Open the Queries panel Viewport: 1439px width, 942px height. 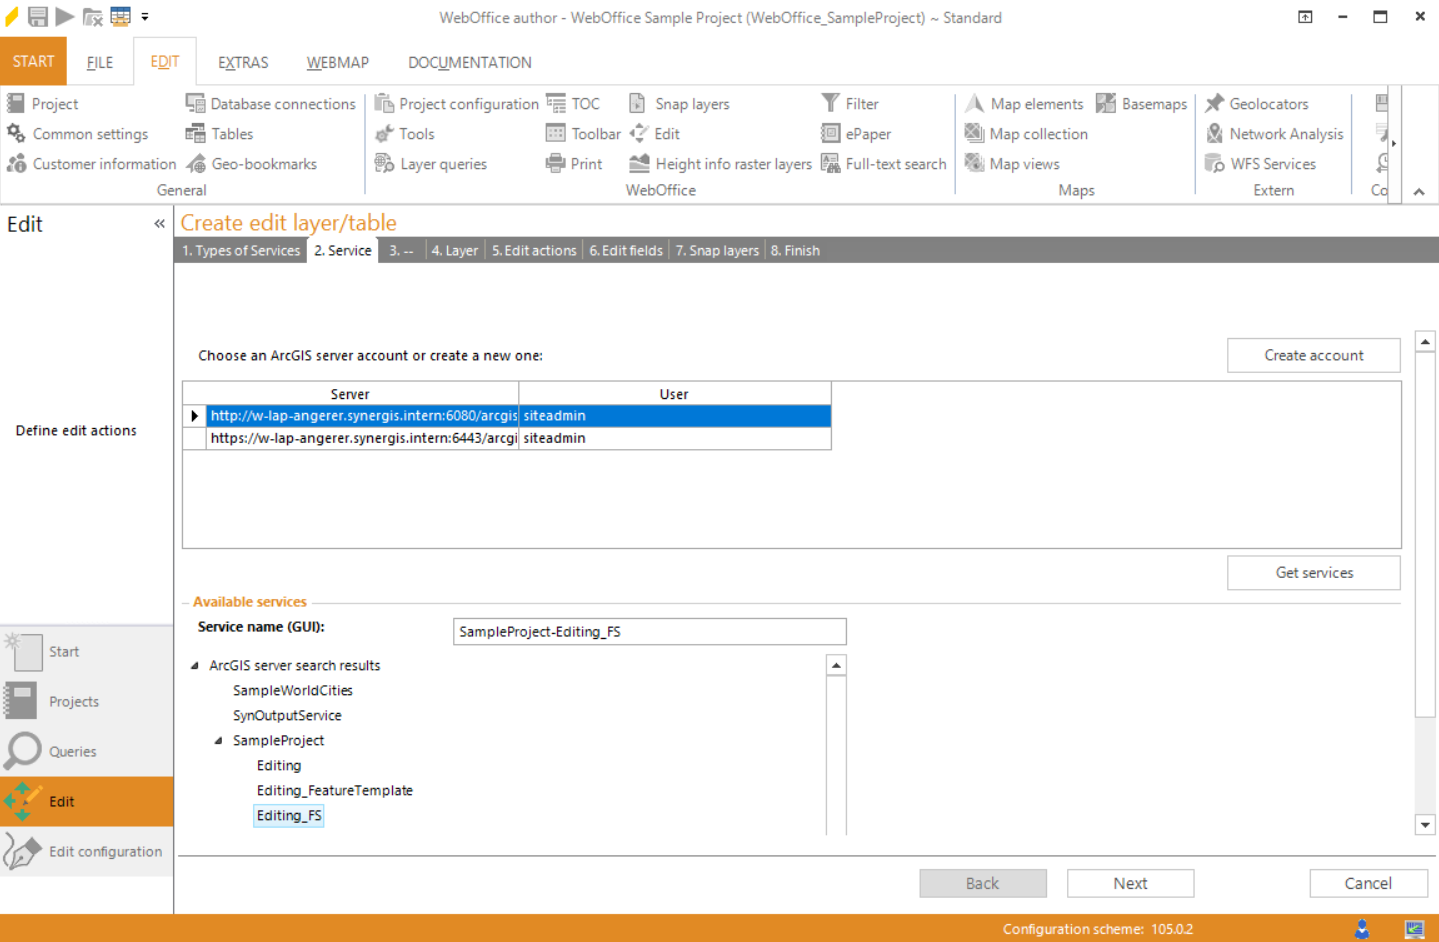pos(72,751)
